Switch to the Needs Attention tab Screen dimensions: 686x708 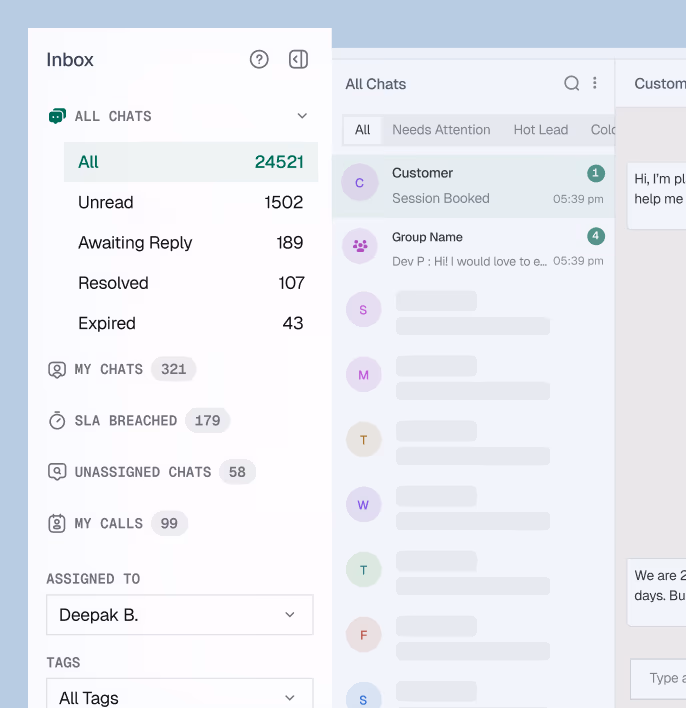[441, 130]
